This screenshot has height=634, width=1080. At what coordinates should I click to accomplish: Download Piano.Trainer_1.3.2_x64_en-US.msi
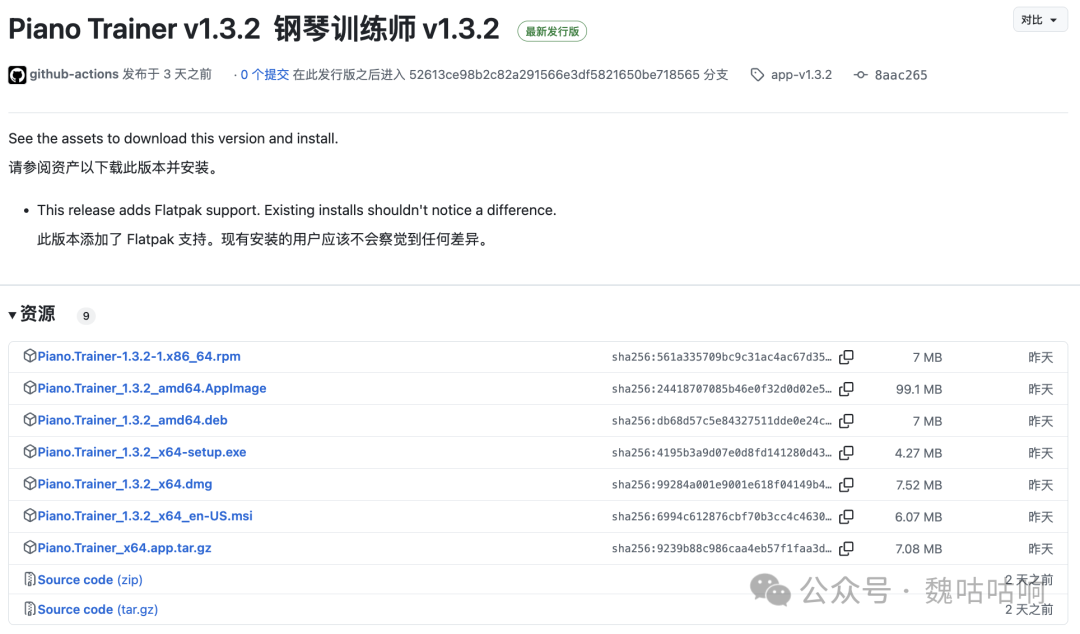click(145, 515)
